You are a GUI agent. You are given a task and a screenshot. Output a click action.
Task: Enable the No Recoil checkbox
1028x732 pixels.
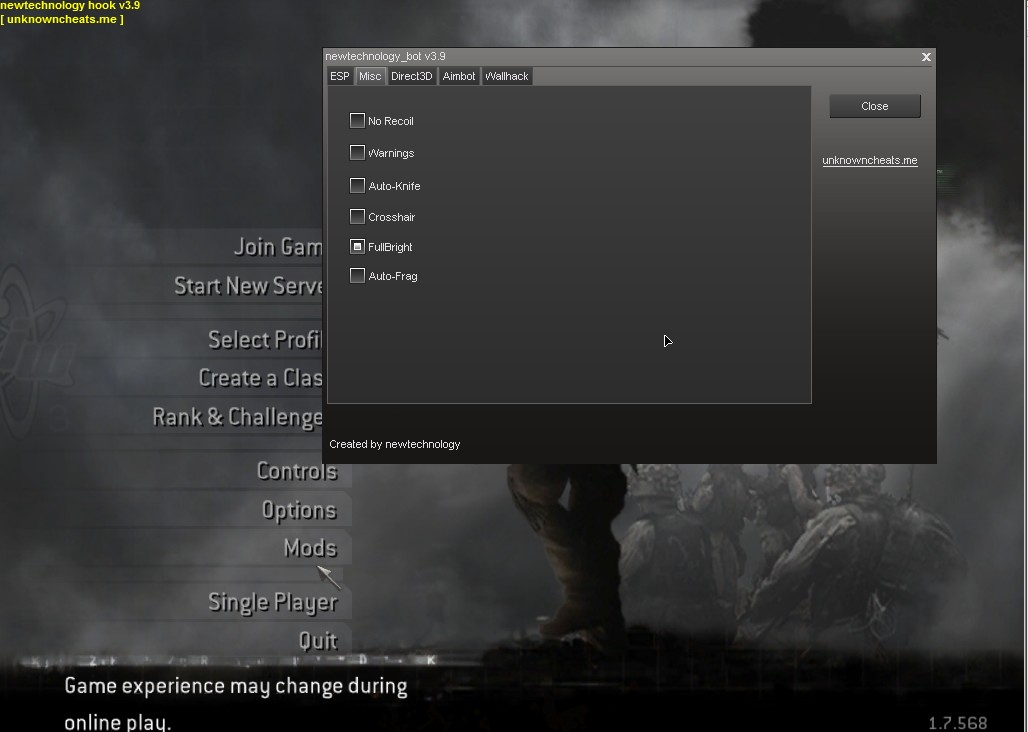coord(357,121)
